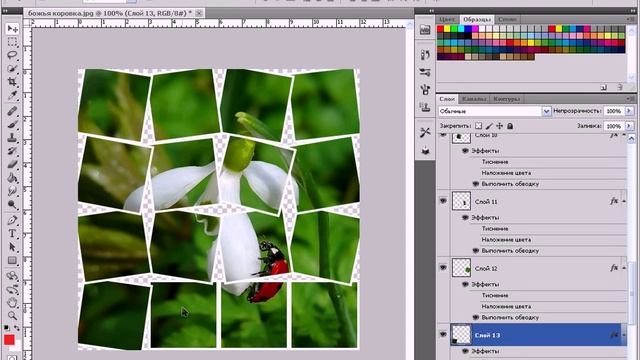
Task: Toggle lock image pixels
Action: pyautogui.click(x=489, y=126)
